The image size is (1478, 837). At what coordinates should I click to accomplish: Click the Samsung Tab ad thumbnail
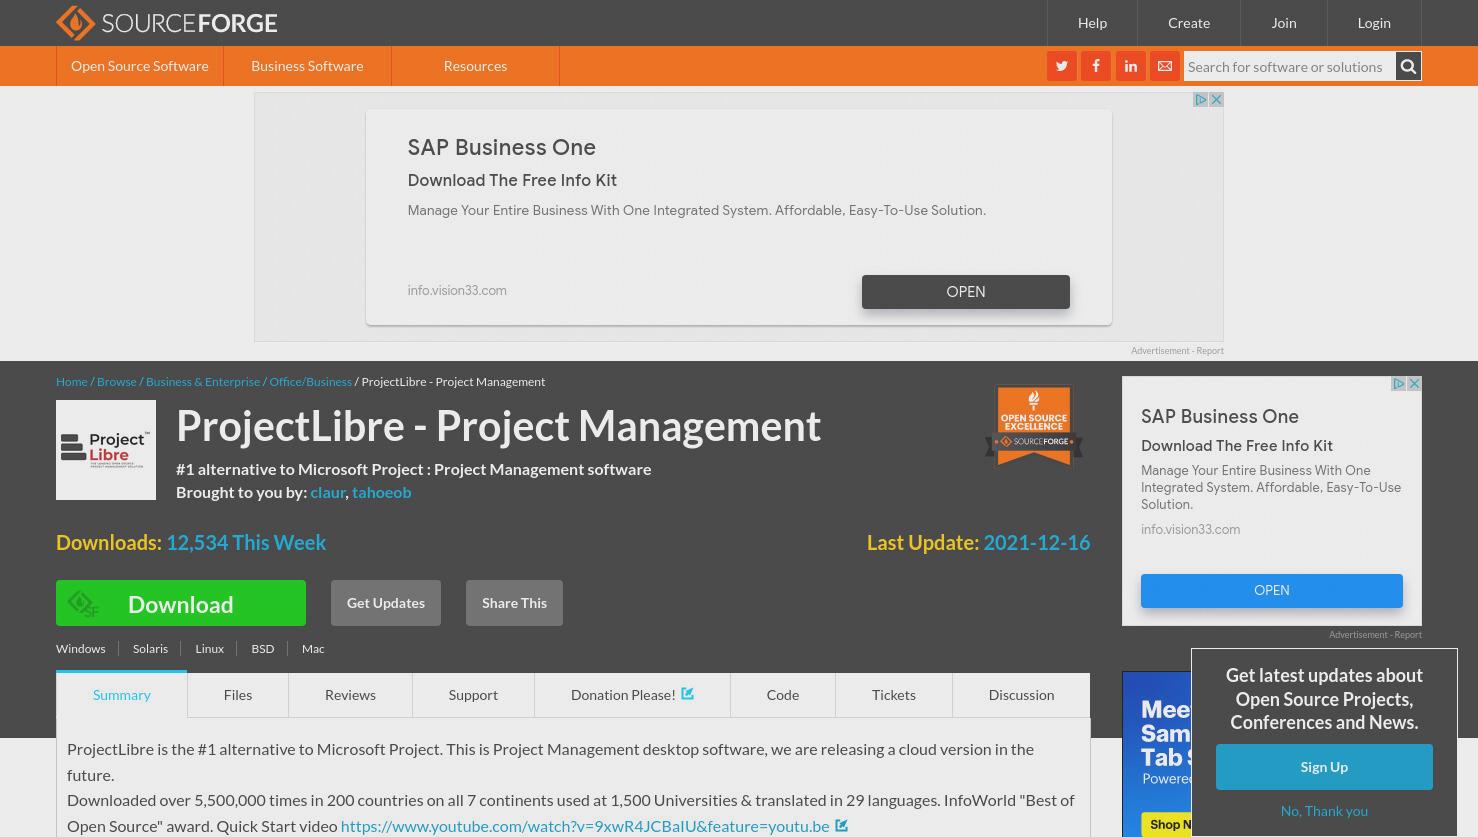pos(1157,754)
